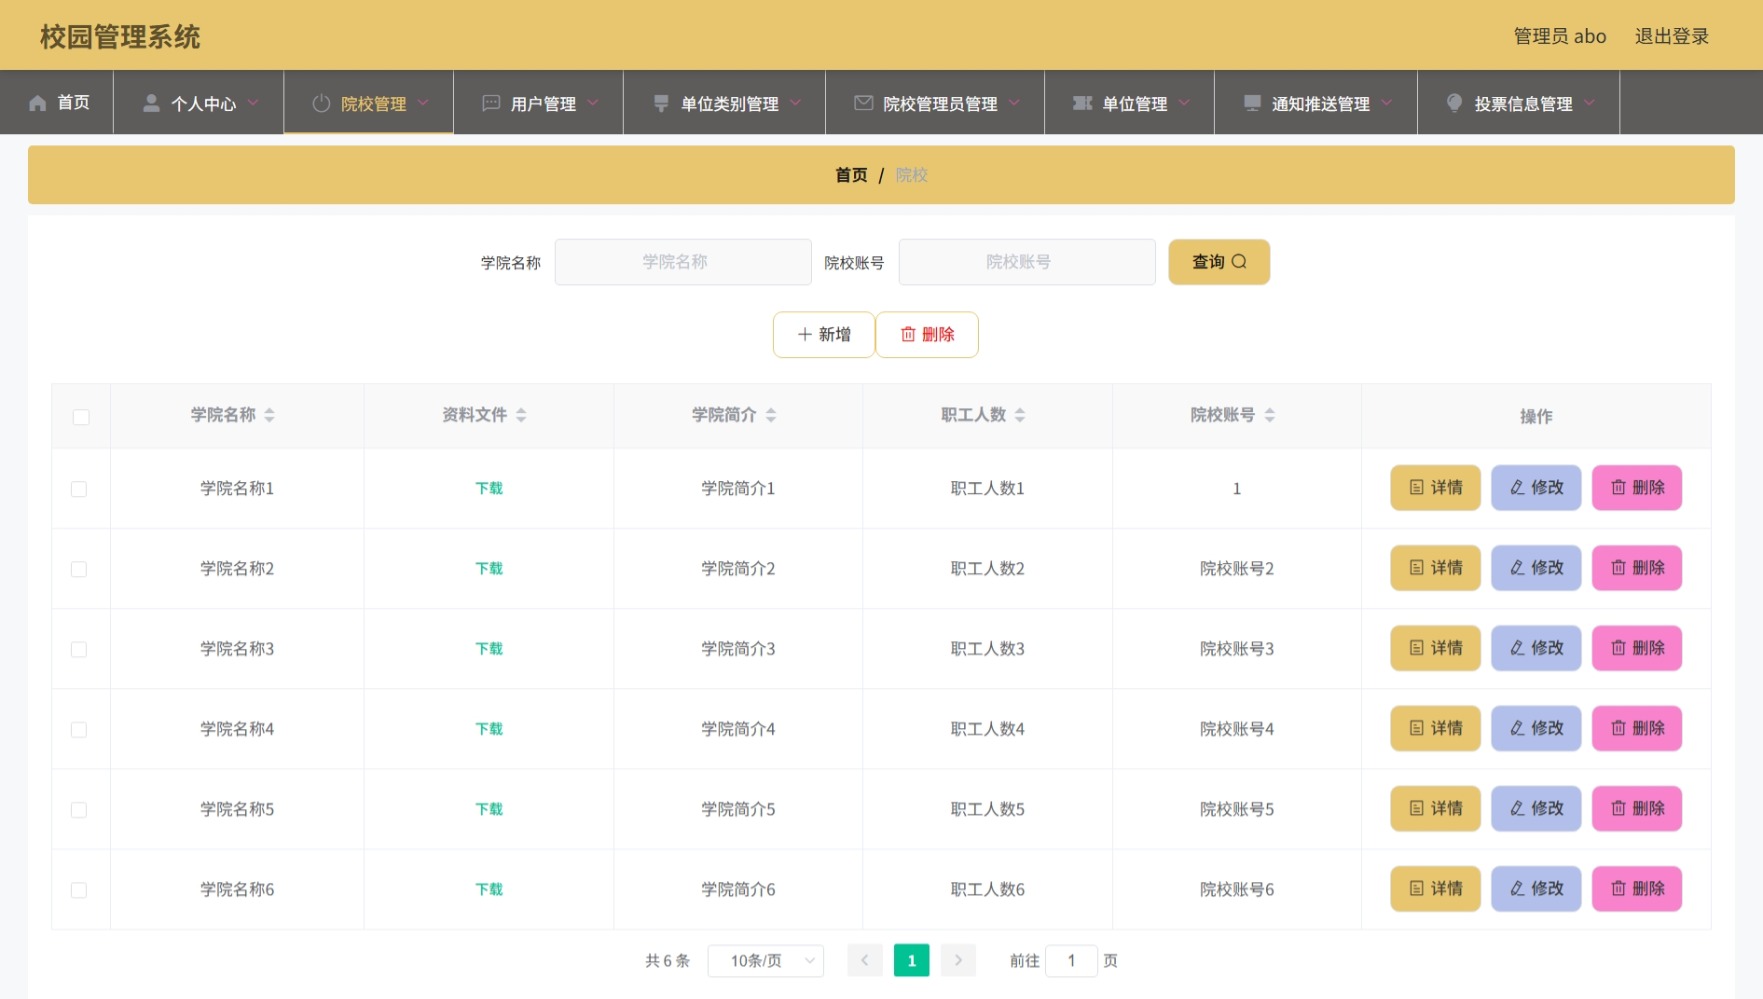
Task: Click the 院校账号2 cell
Action: (x=1237, y=569)
